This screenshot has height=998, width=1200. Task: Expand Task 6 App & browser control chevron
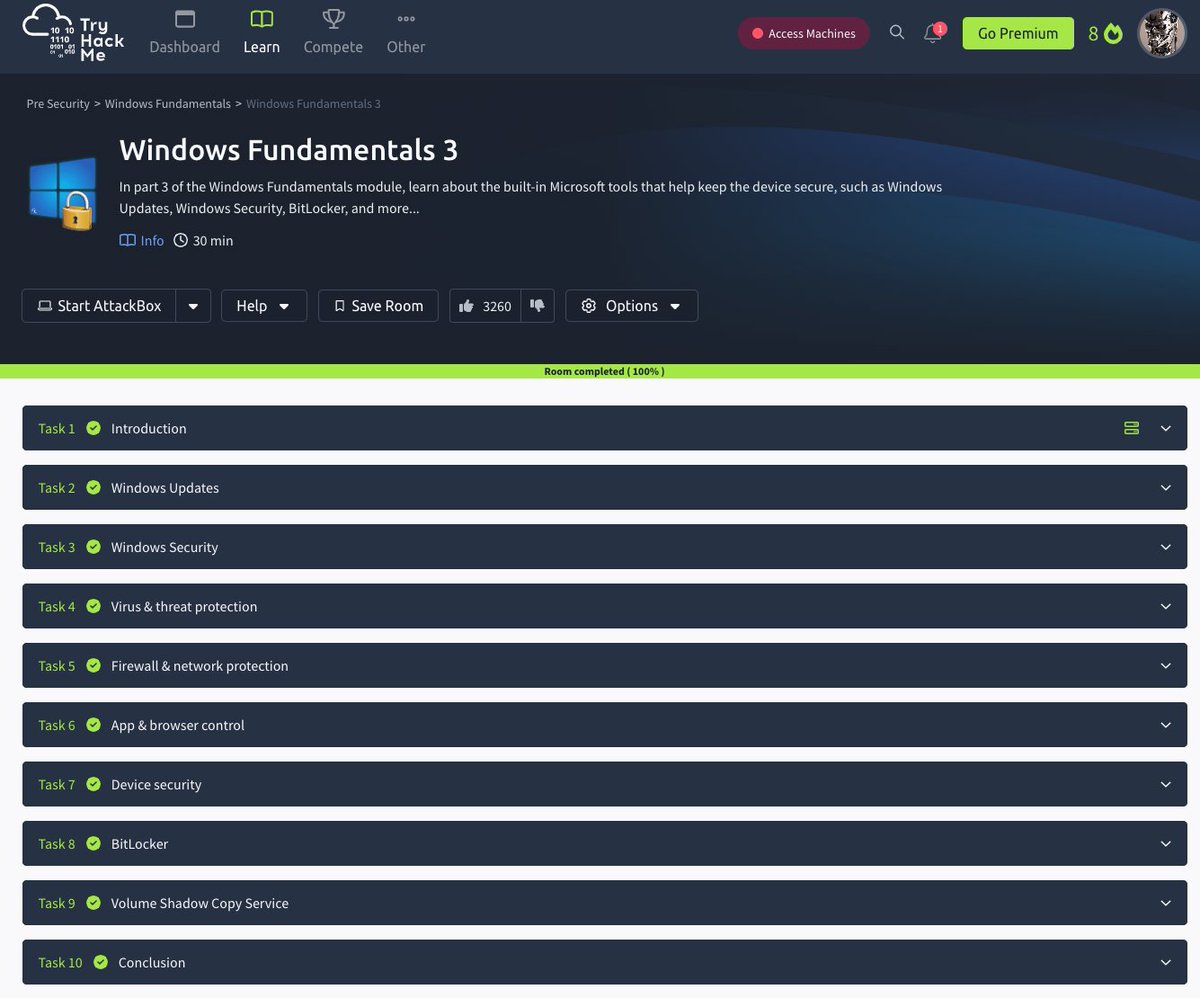coord(1165,725)
